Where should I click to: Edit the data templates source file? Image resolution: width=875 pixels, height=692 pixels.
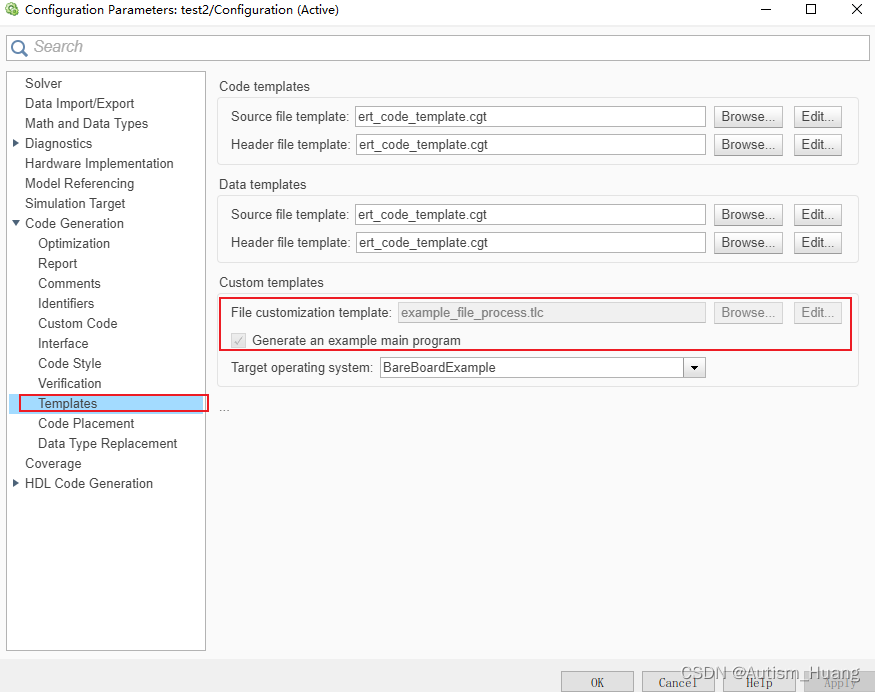(x=818, y=215)
